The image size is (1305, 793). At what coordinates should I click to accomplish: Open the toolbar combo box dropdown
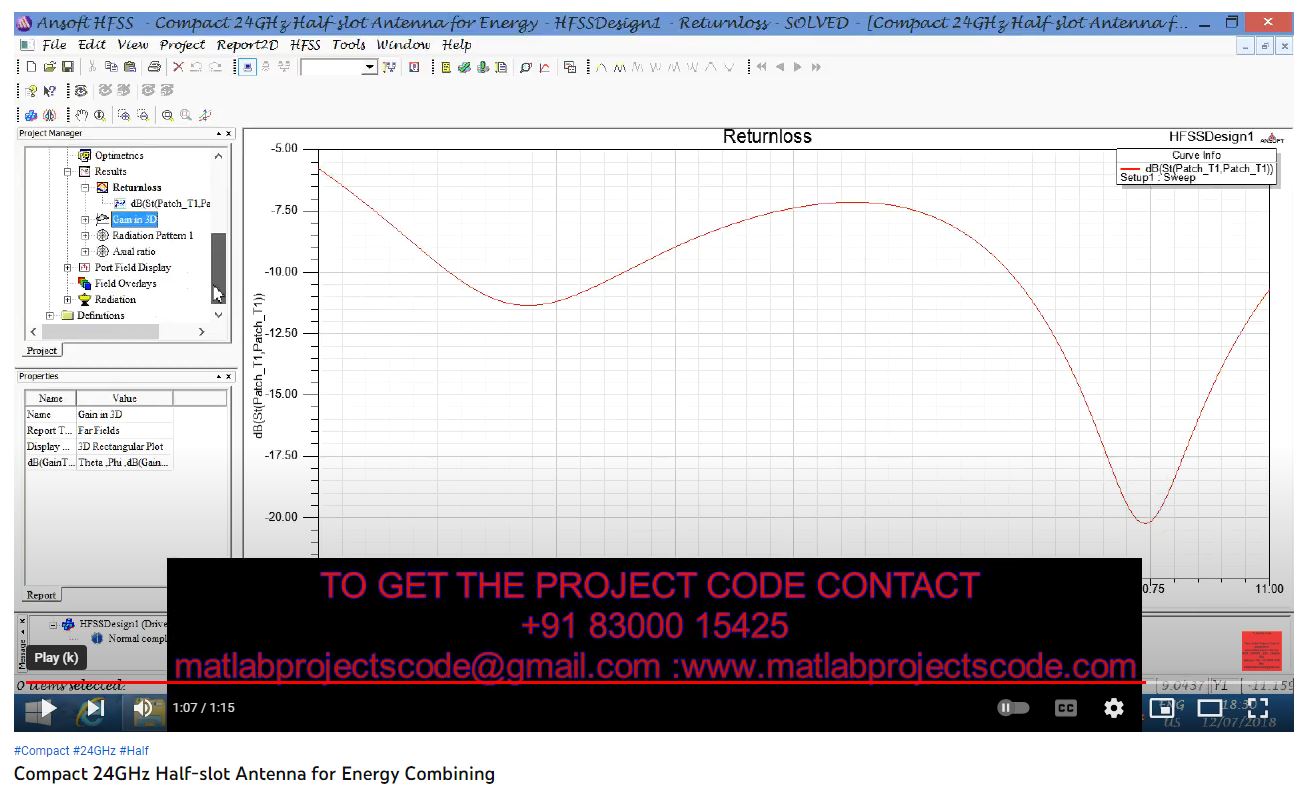coord(369,67)
